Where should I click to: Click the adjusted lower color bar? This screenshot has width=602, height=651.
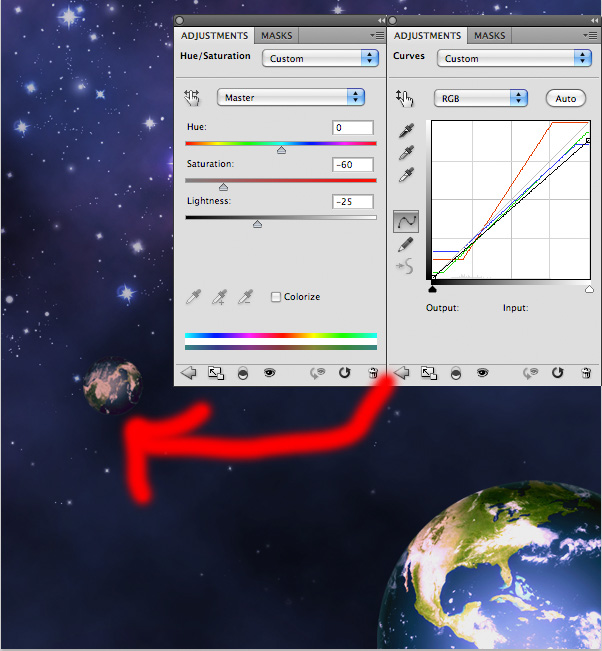pyautogui.click(x=281, y=347)
